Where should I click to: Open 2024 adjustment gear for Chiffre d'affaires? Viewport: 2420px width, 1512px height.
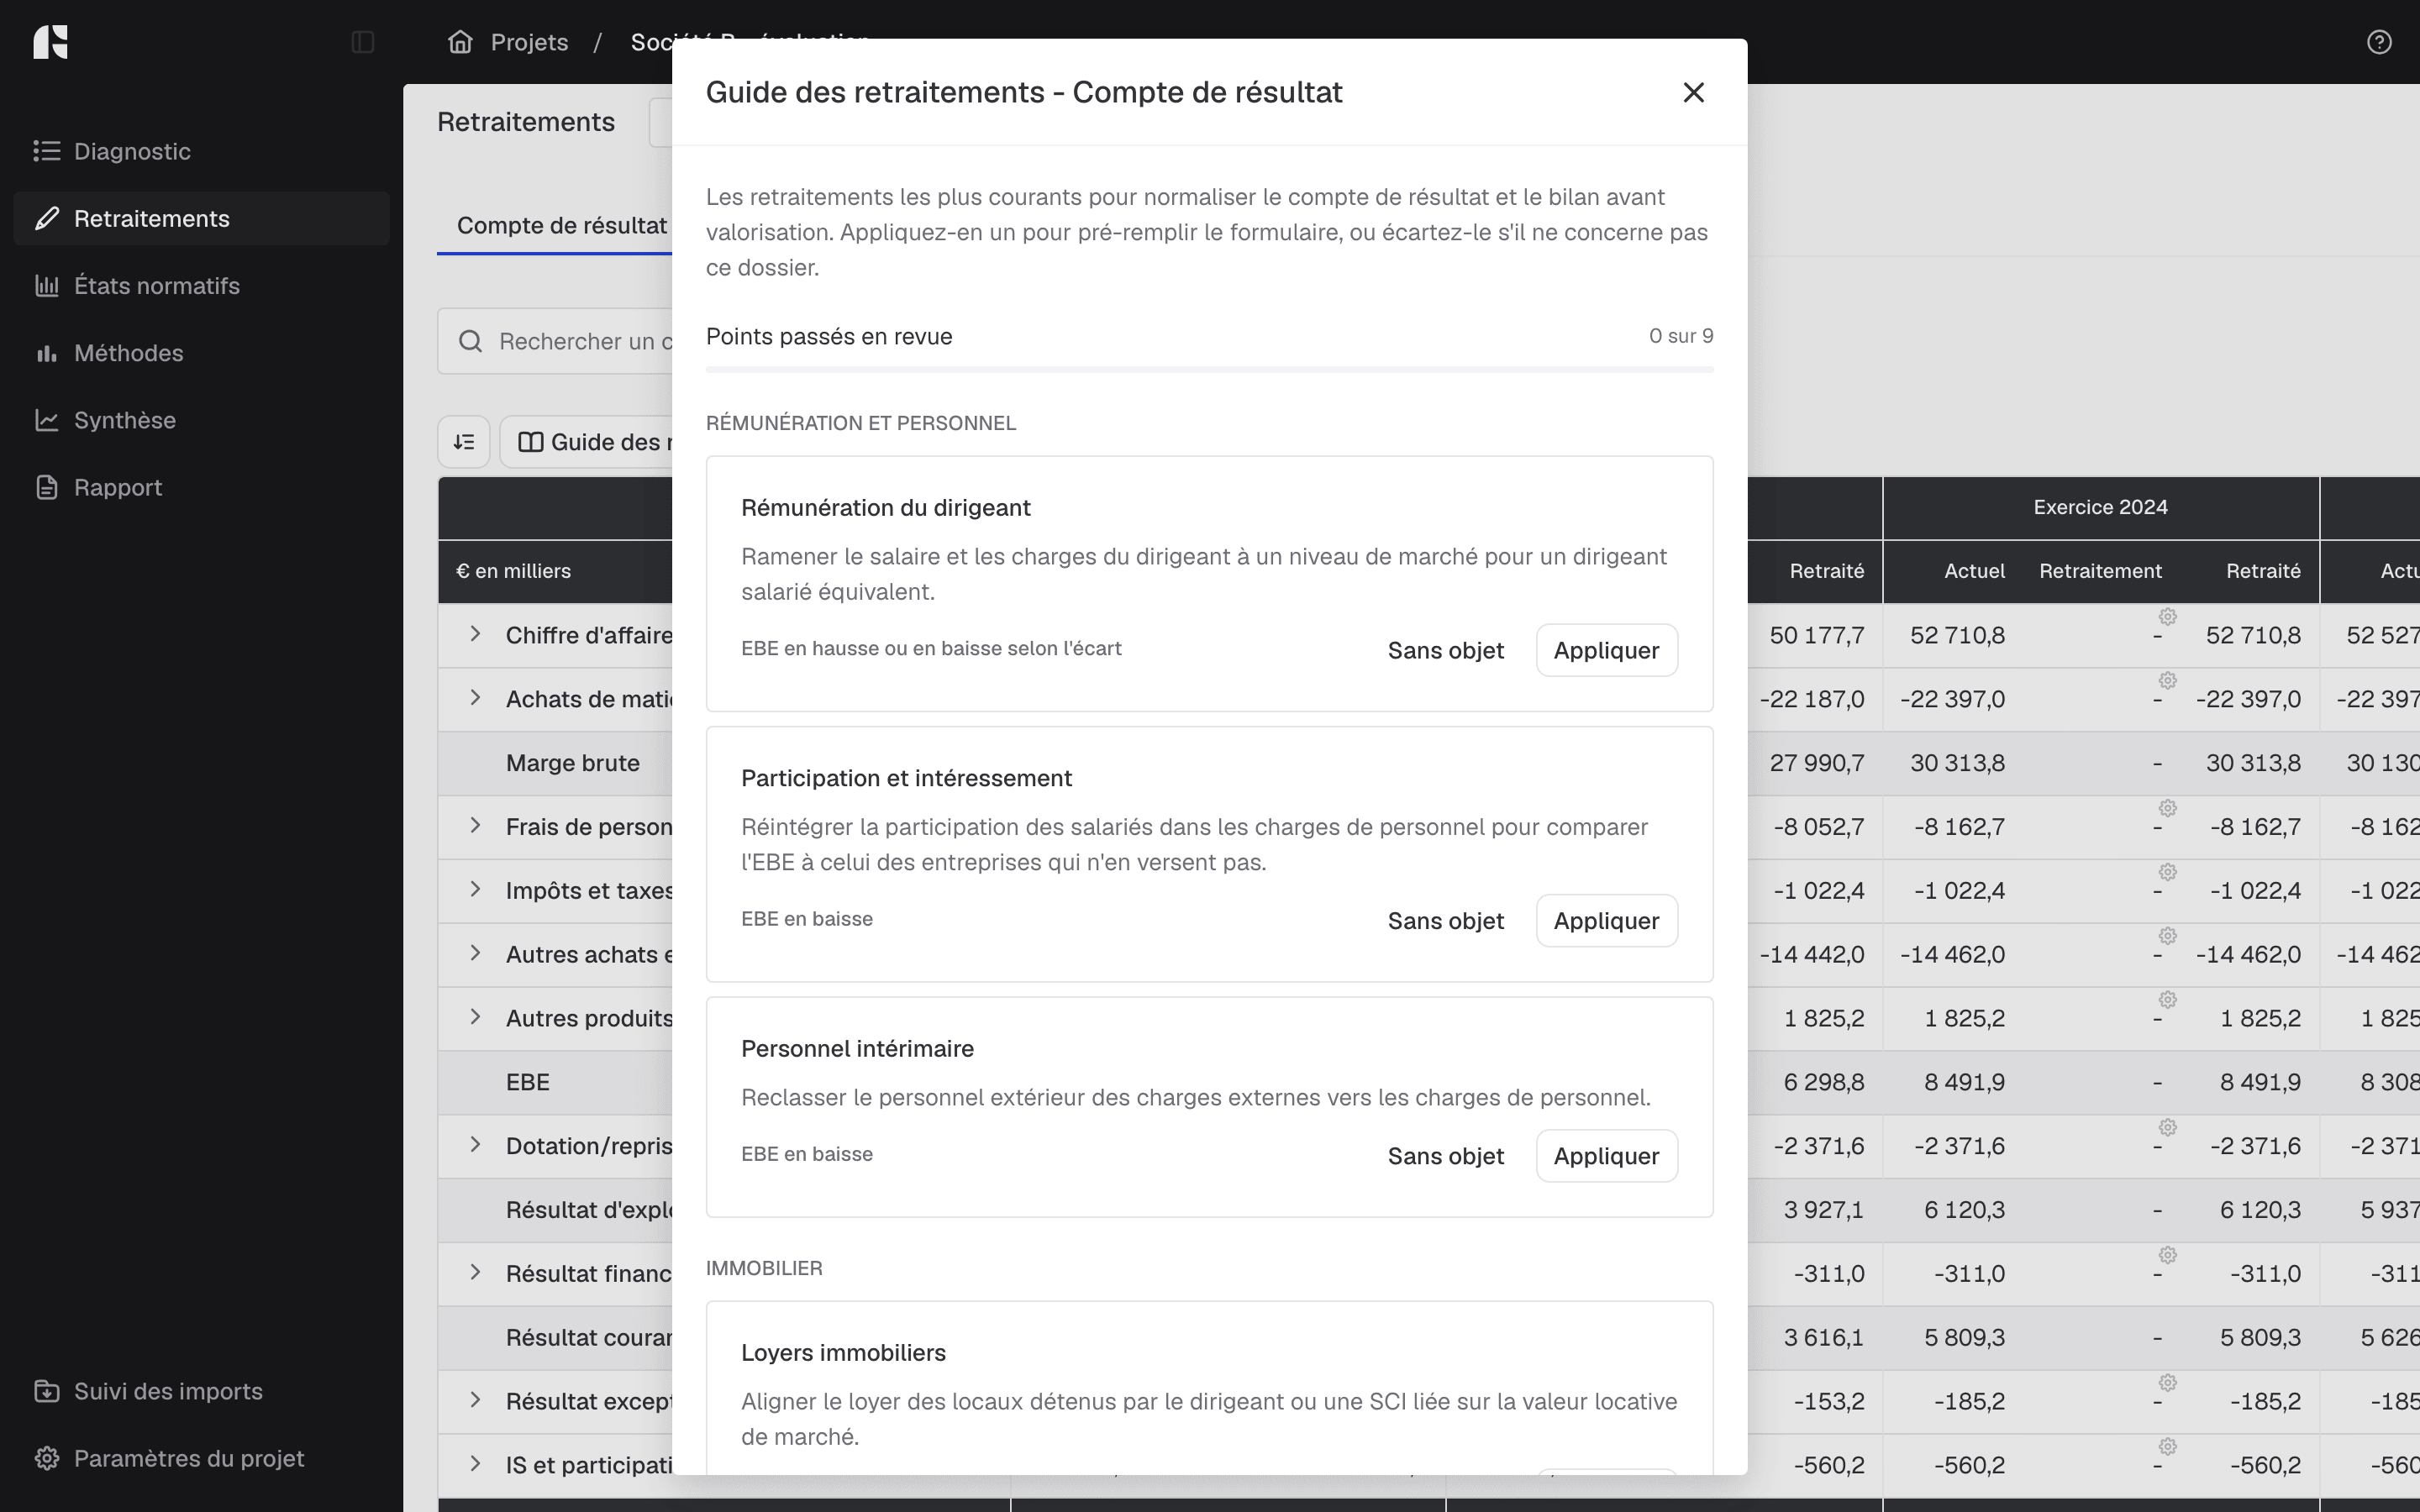click(x=2167, y=616)
